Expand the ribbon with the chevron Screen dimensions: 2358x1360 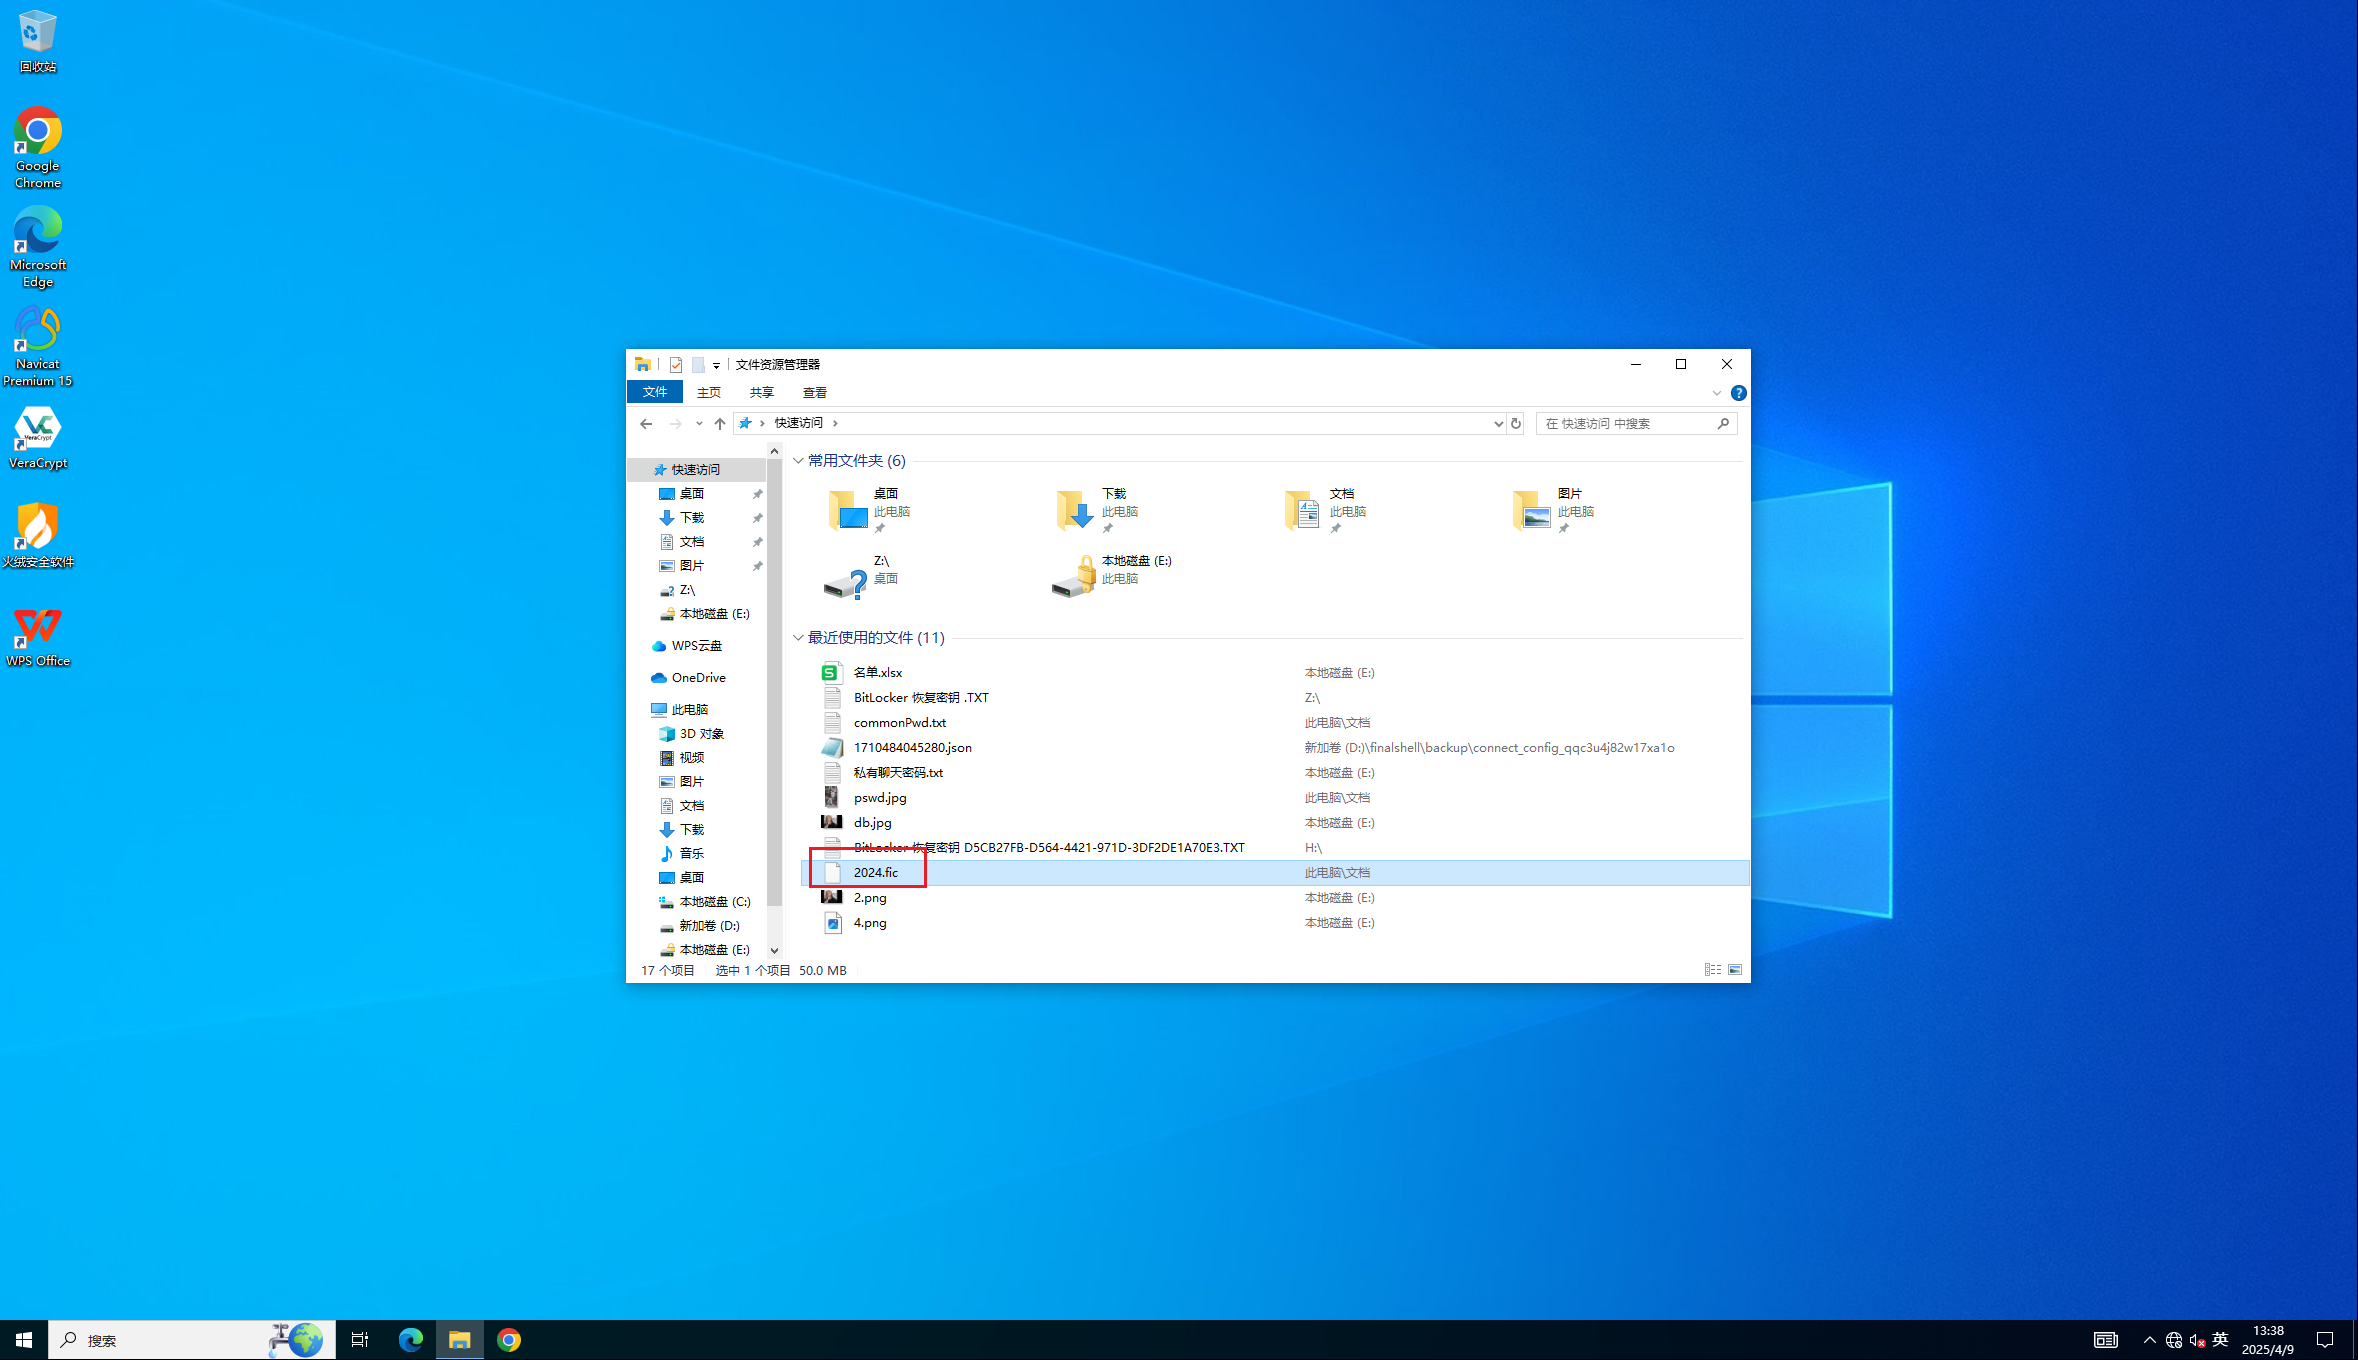(x=1716, y=393)
